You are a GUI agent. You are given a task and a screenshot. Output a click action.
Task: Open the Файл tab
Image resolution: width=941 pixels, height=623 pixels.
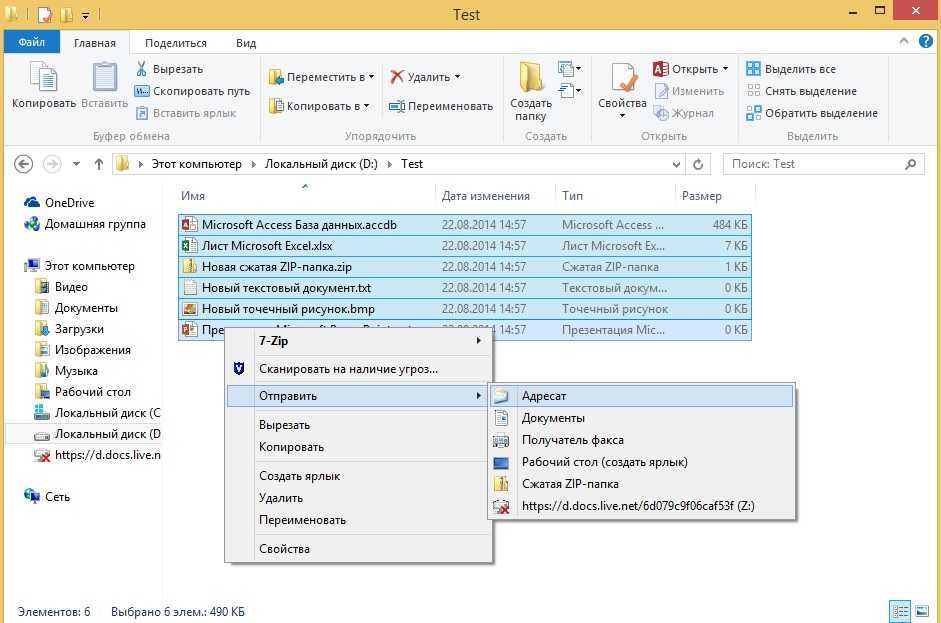pos(32,42)
